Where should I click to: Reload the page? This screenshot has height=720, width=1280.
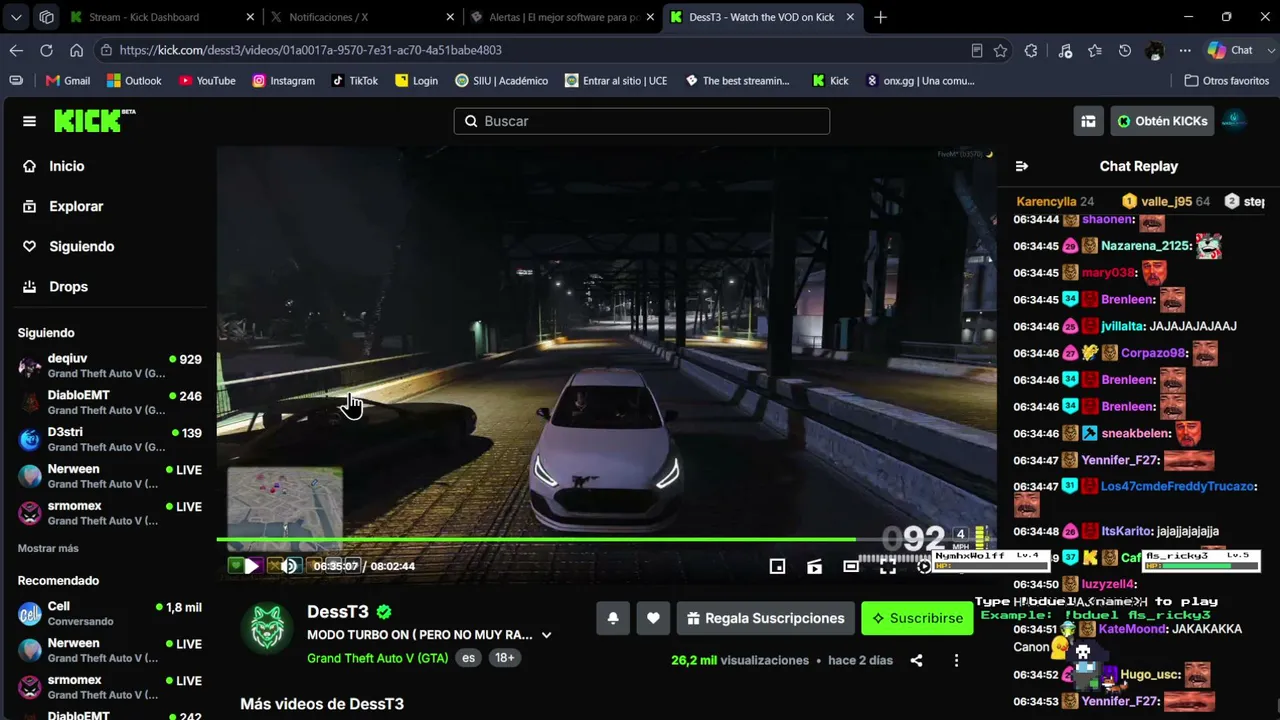click(x=46, y=50)
